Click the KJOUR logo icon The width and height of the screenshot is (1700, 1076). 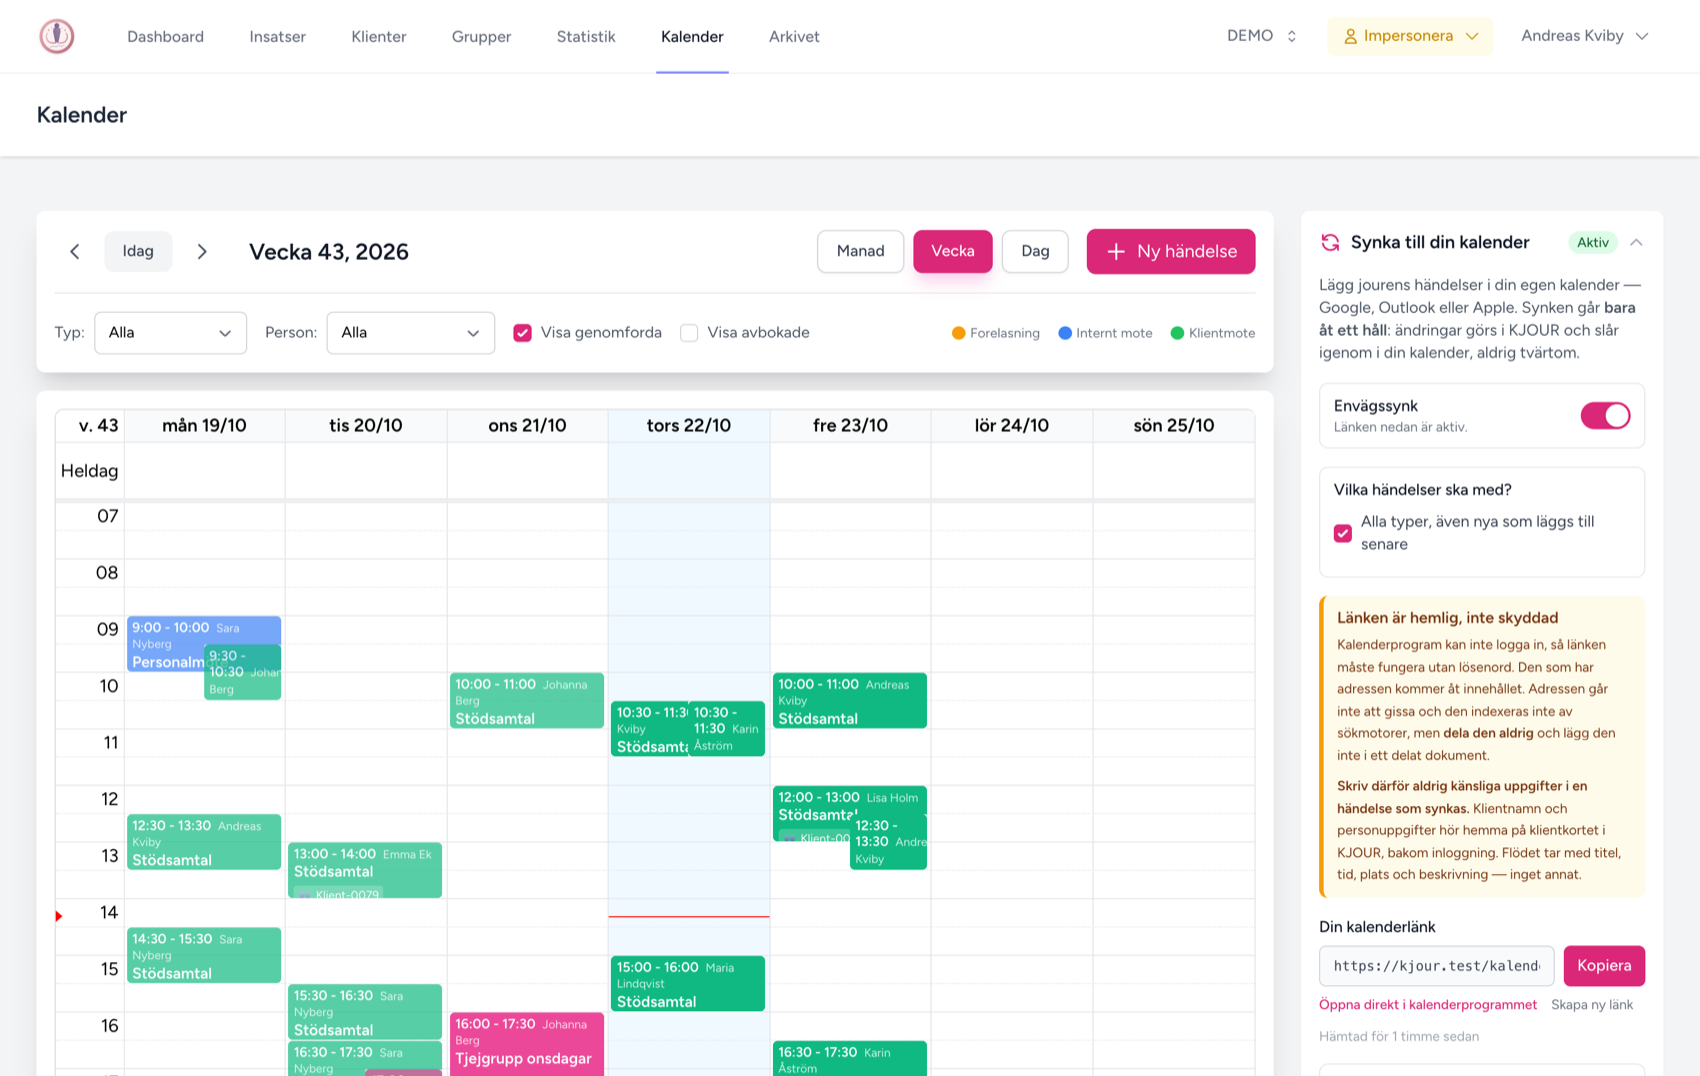point(57,36)
